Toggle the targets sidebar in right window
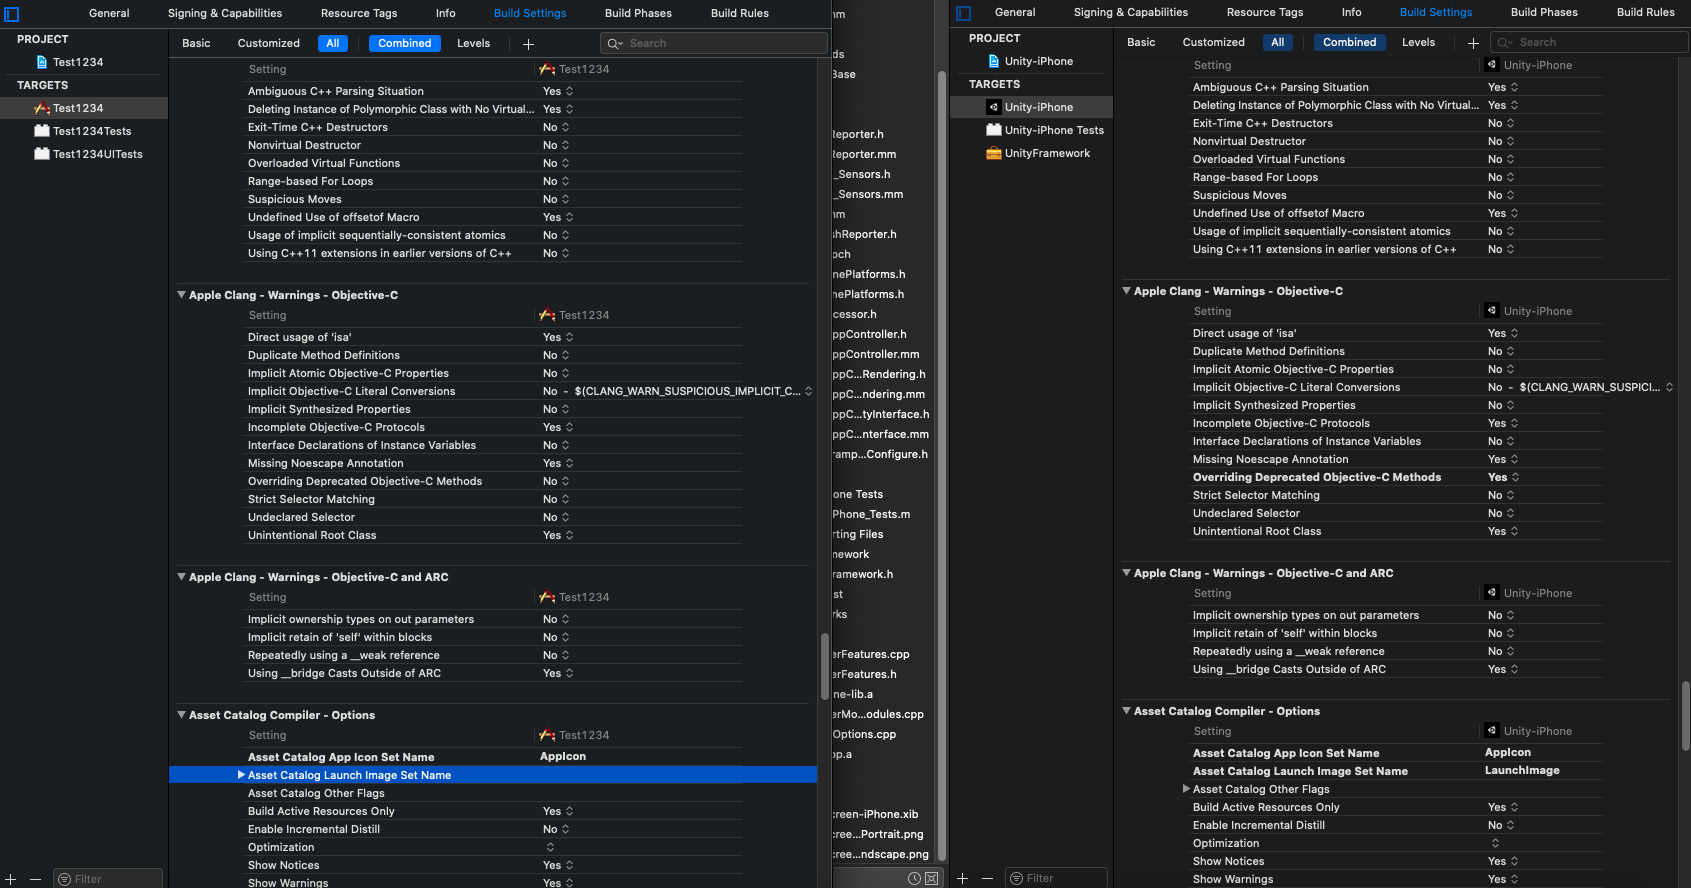1691x888 pixels. pos(964,13)
